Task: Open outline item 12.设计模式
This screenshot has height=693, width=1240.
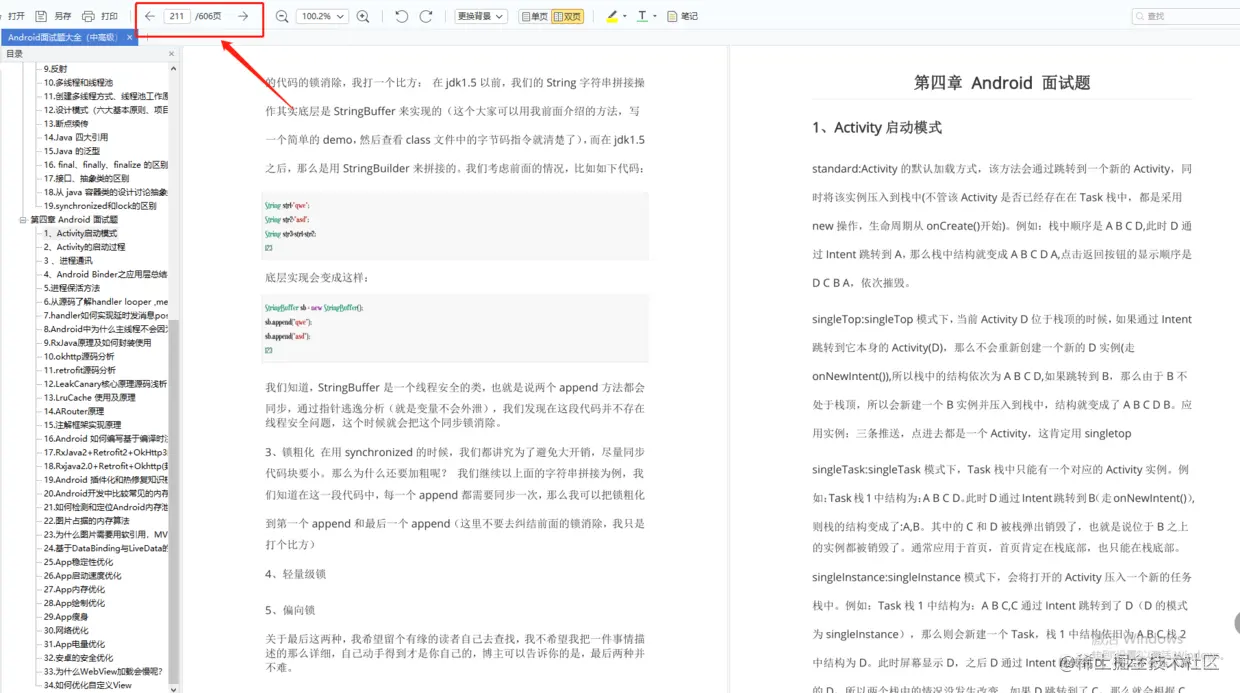Action: 105,110
